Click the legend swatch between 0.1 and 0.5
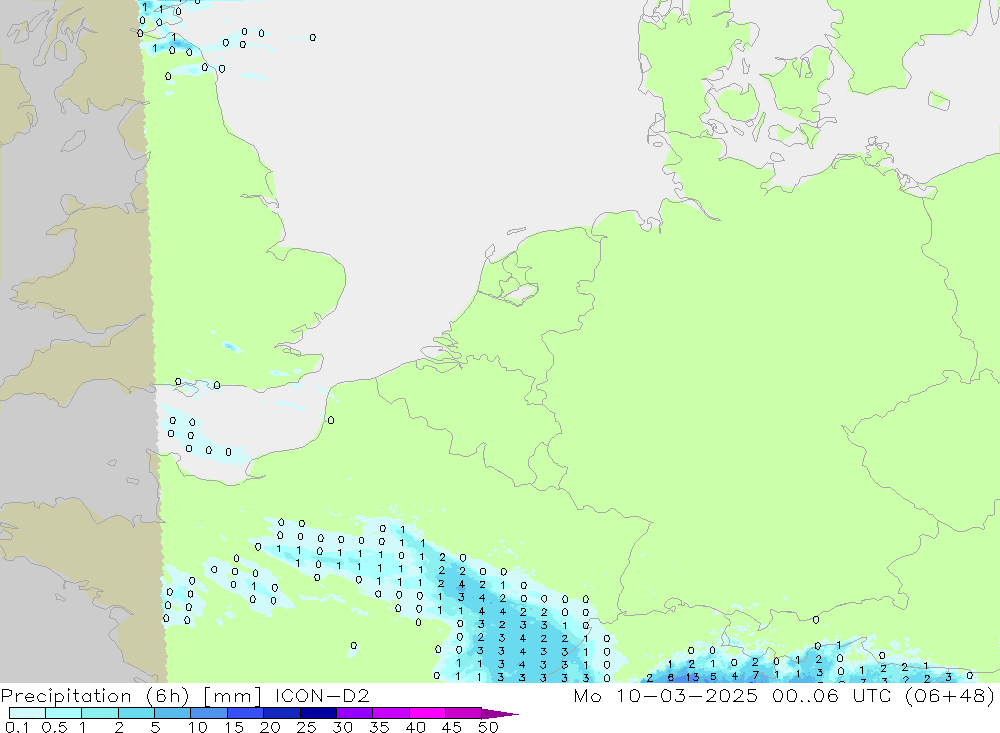Screen dimensions: 1000x733 click(x=27, y=713)
